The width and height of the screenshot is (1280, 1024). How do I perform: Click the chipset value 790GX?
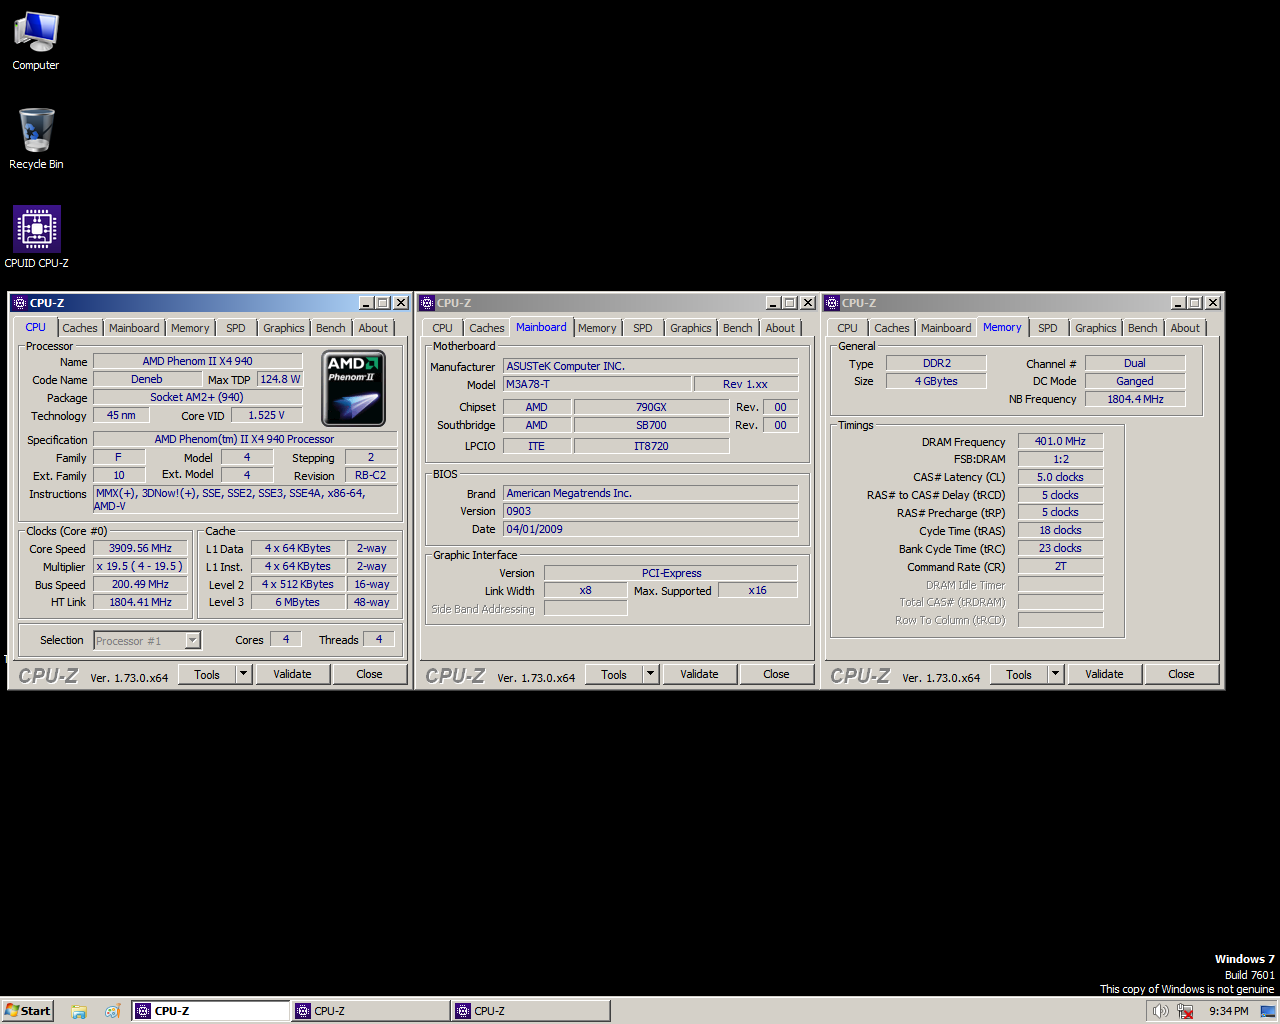coord(651,407)
